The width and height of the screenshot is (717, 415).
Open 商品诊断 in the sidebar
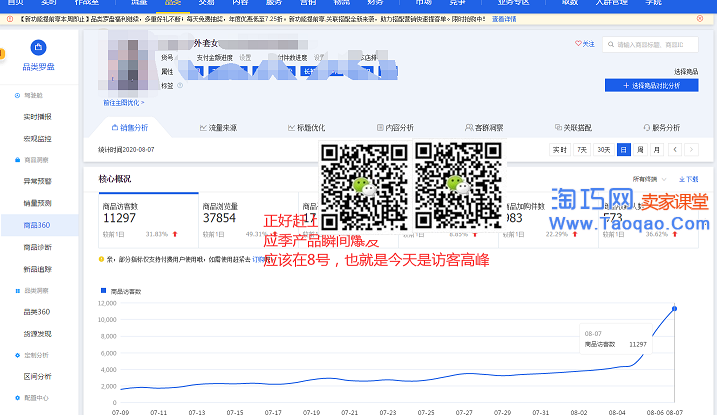coord(37,247)
